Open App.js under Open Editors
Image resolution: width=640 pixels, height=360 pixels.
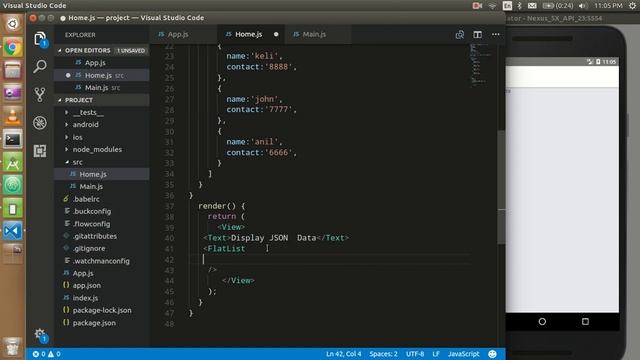pyautogui.click(x=102, y=63)
